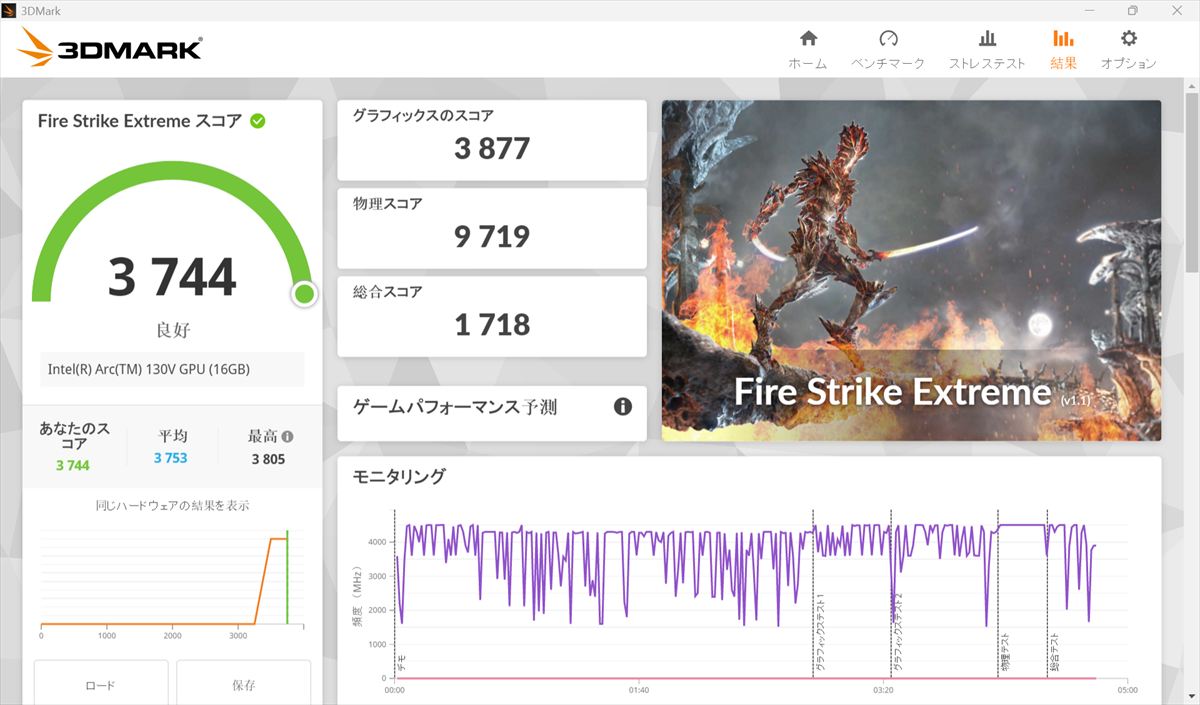Click the 同じハードウェアの結果を表示 label
1200x705 pixels.
point(172,505)
